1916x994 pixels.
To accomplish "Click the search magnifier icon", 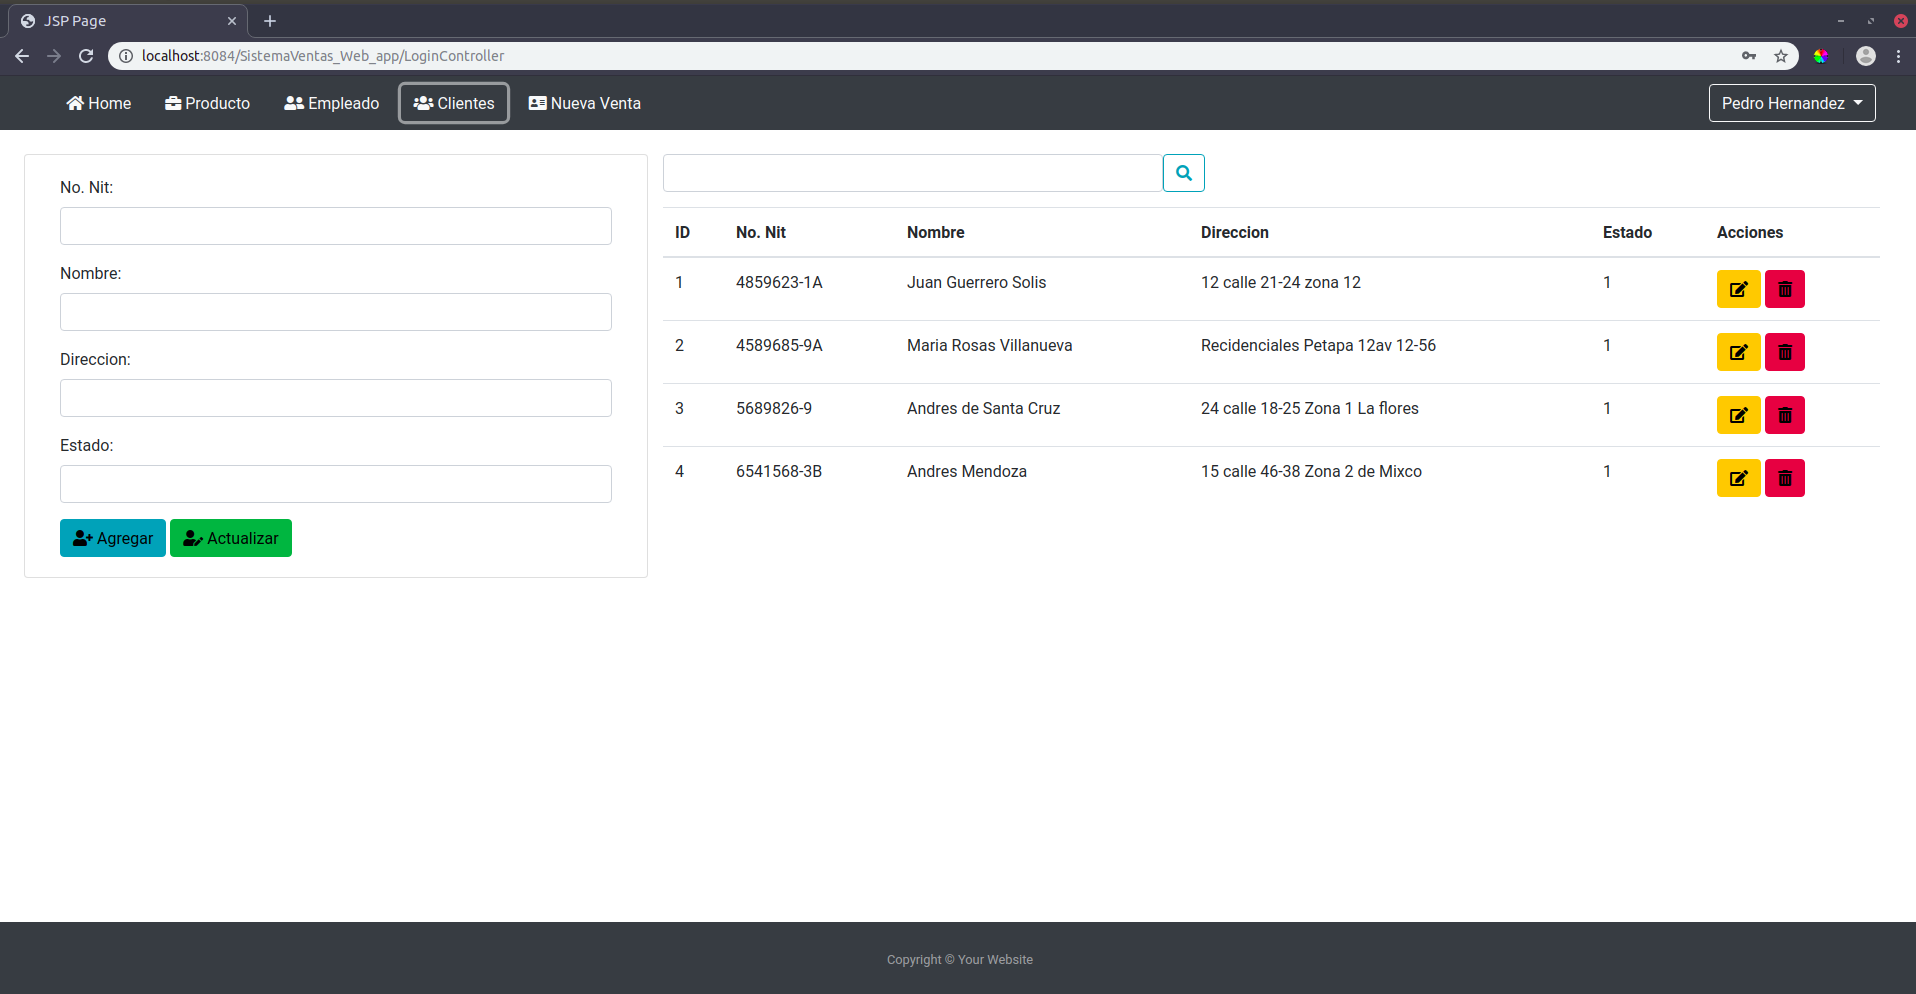I will point(1184,172).
